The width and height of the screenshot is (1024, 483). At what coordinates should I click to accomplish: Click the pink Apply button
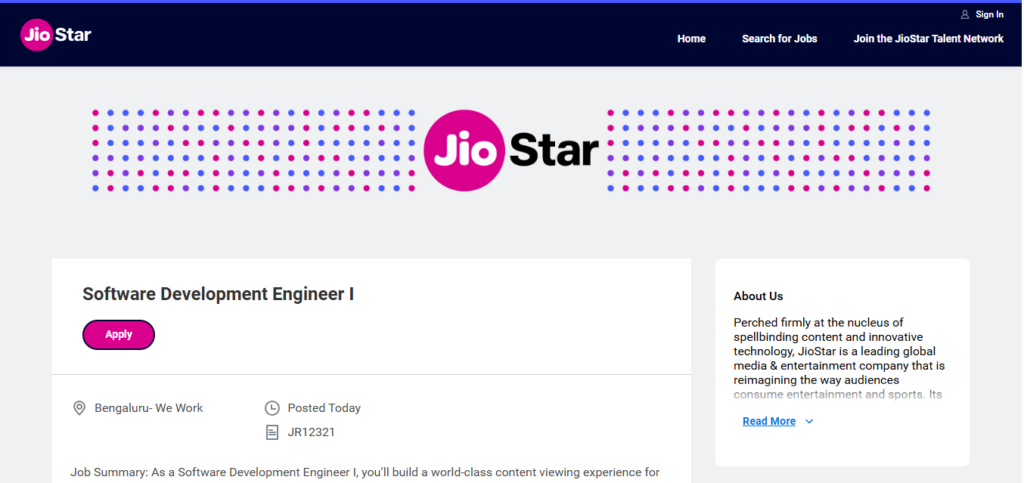tap(118, 334)
